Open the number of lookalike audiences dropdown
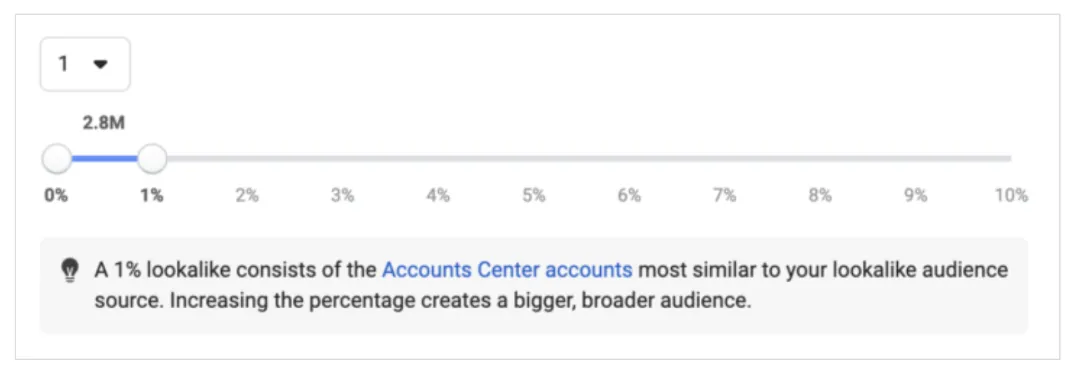Viewport: 1080px width, 382px height. point(85,64)
